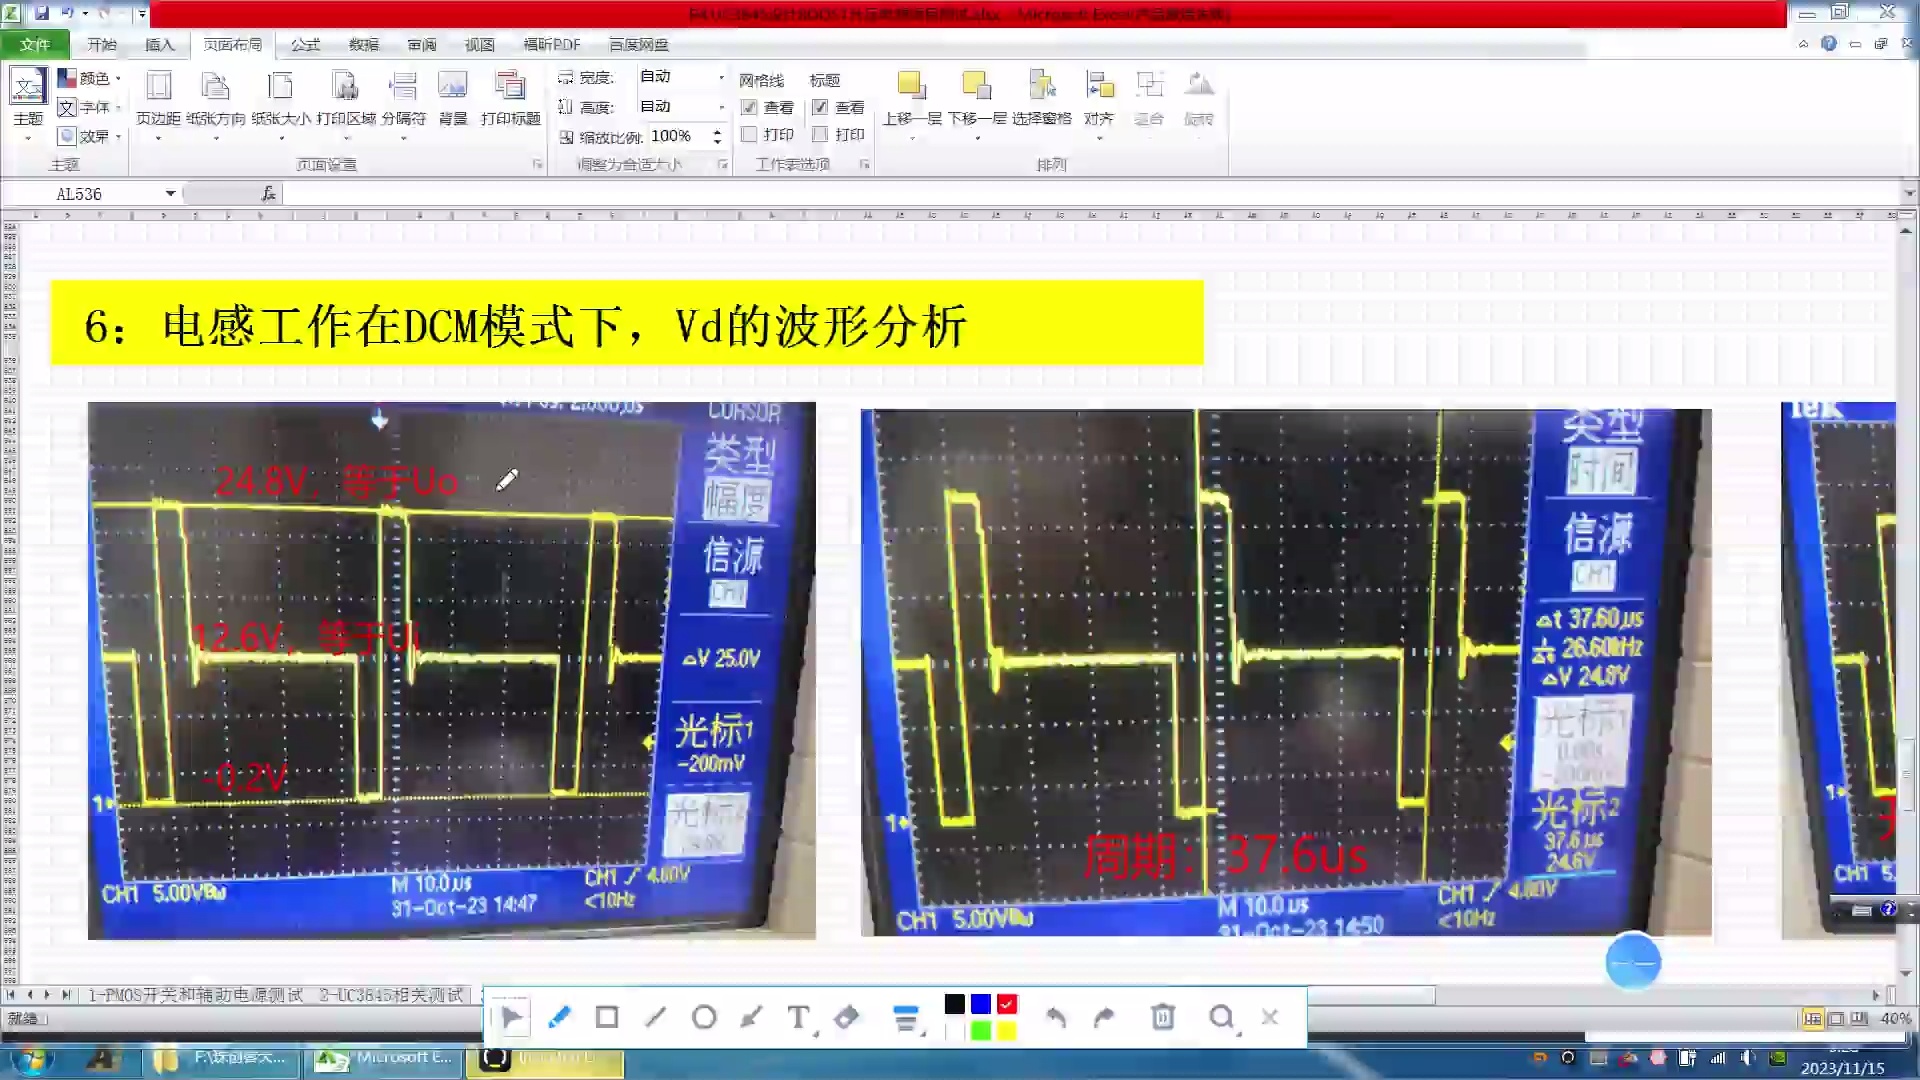Select the Text tool in the annotation toolbar
1920x1080 pixels.
[797, 1016]
